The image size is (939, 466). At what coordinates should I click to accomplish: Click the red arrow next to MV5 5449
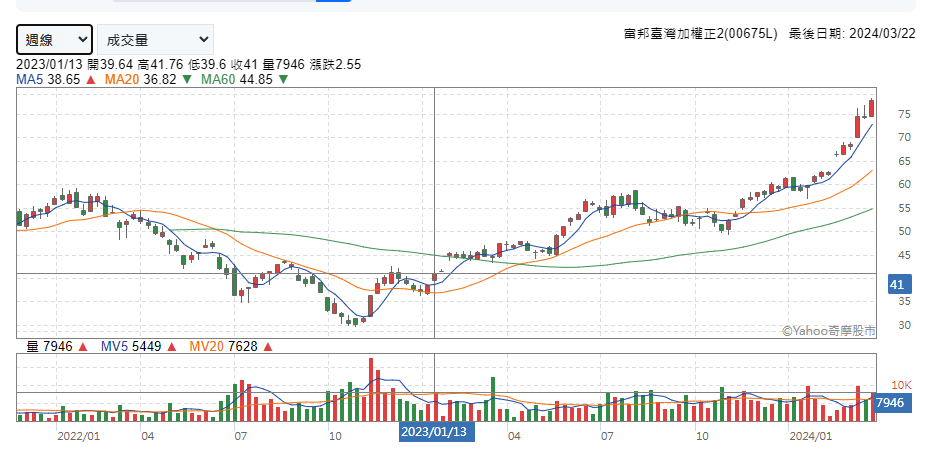170,347
